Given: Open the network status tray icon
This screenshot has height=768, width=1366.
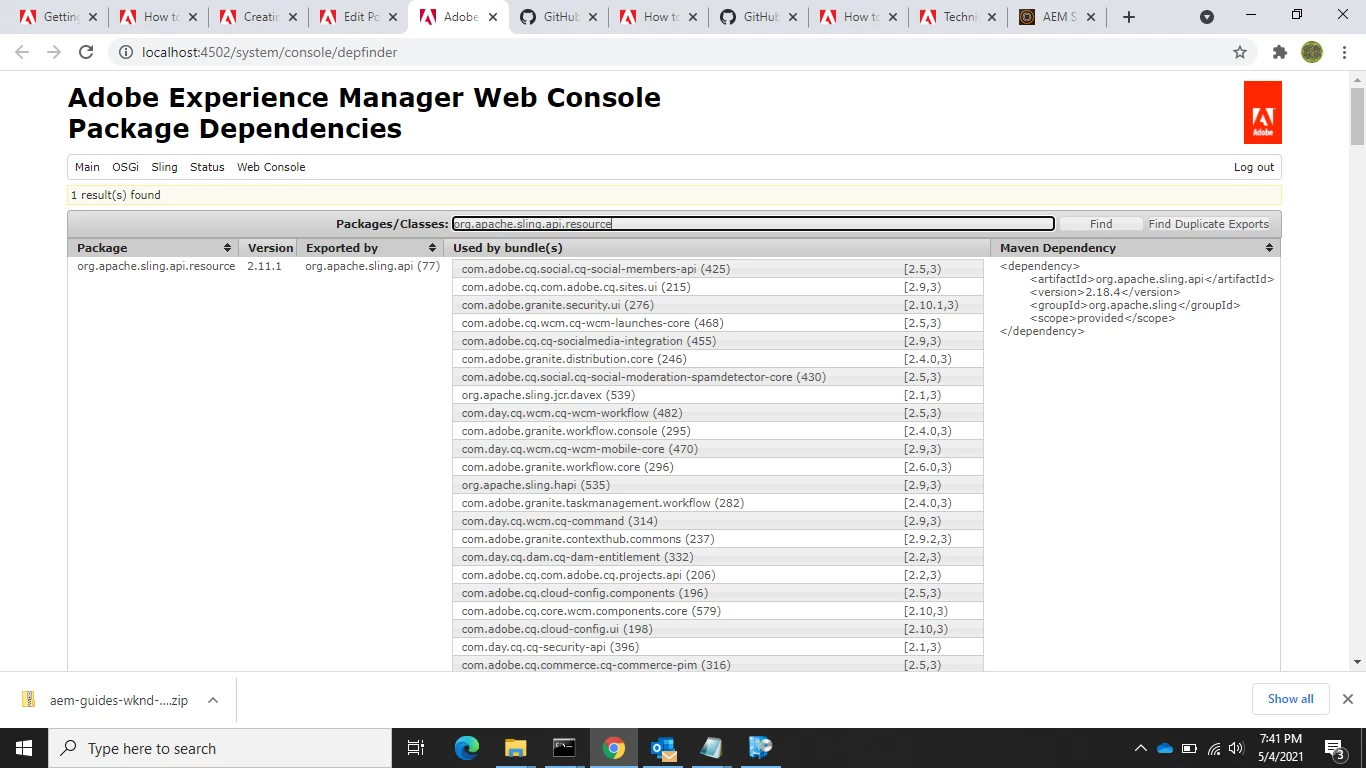Looking at the screenshot, I should click(1213, 748).
